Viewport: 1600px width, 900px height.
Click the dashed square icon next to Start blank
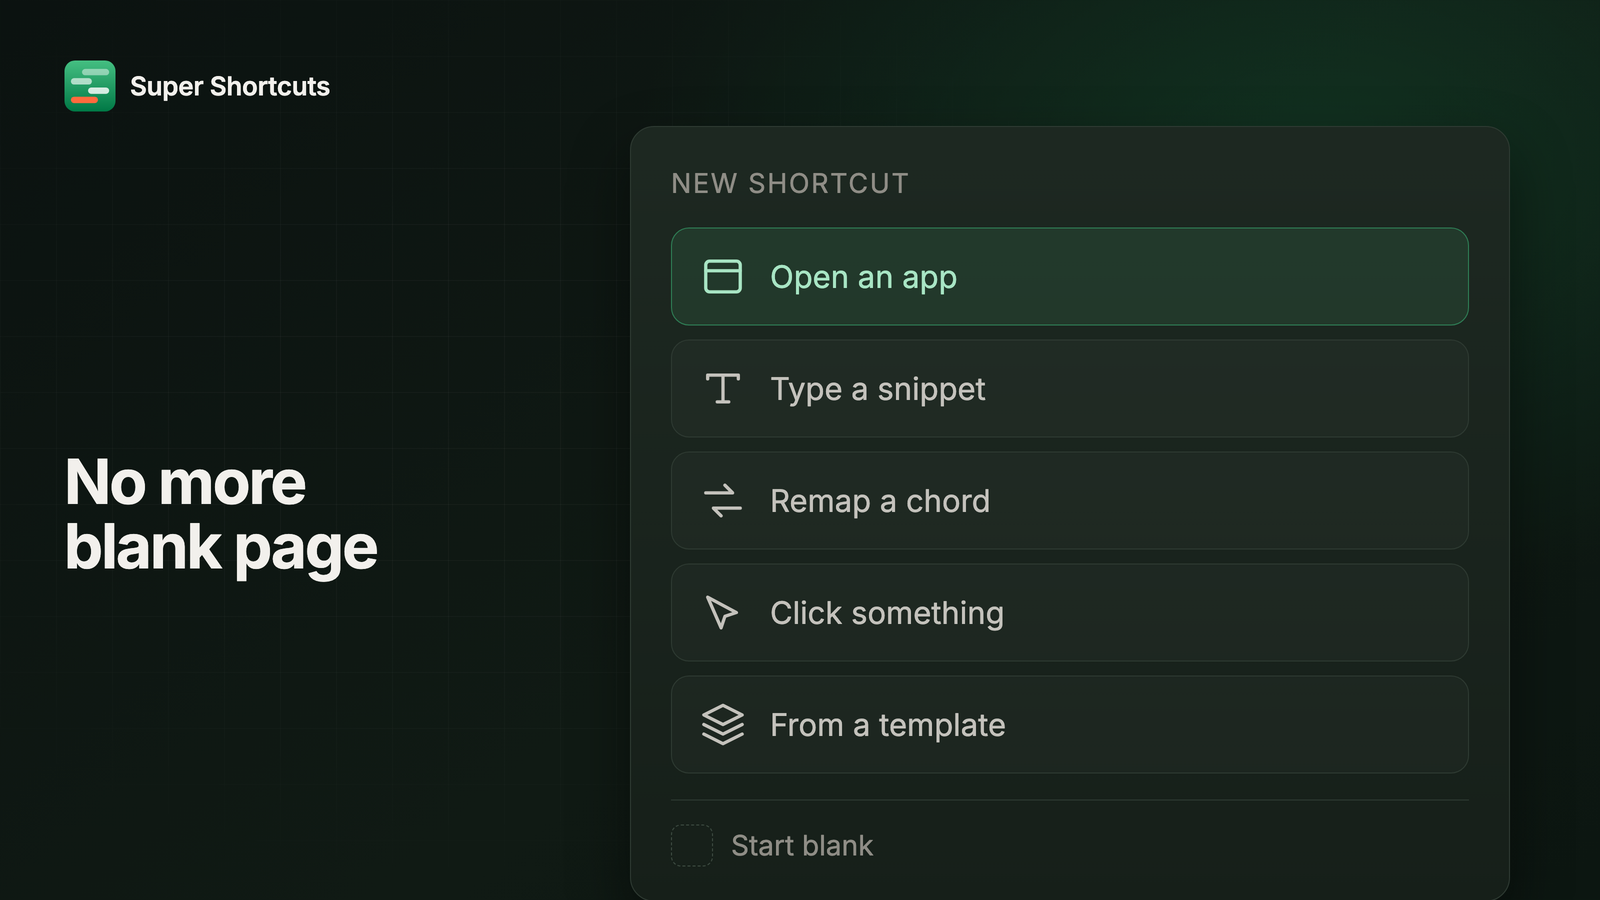pyautogui.click(x=692, y=846)
